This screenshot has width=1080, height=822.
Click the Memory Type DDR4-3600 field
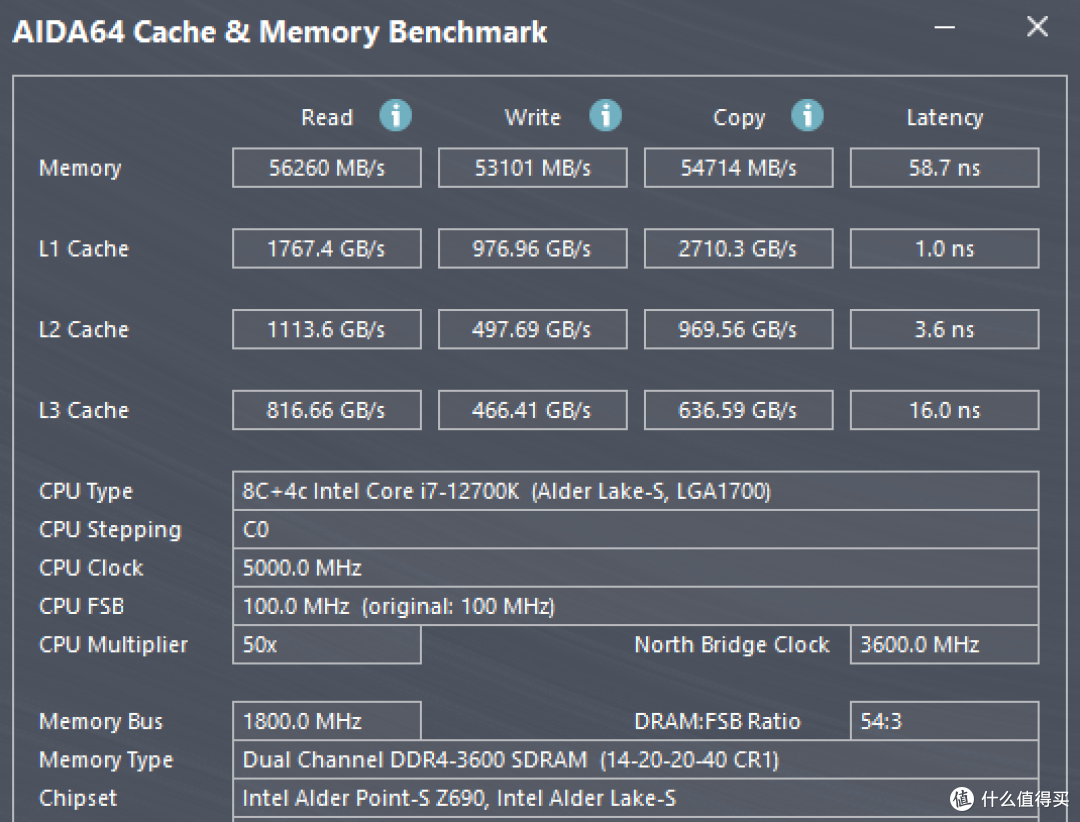click(x=636, y=760)
